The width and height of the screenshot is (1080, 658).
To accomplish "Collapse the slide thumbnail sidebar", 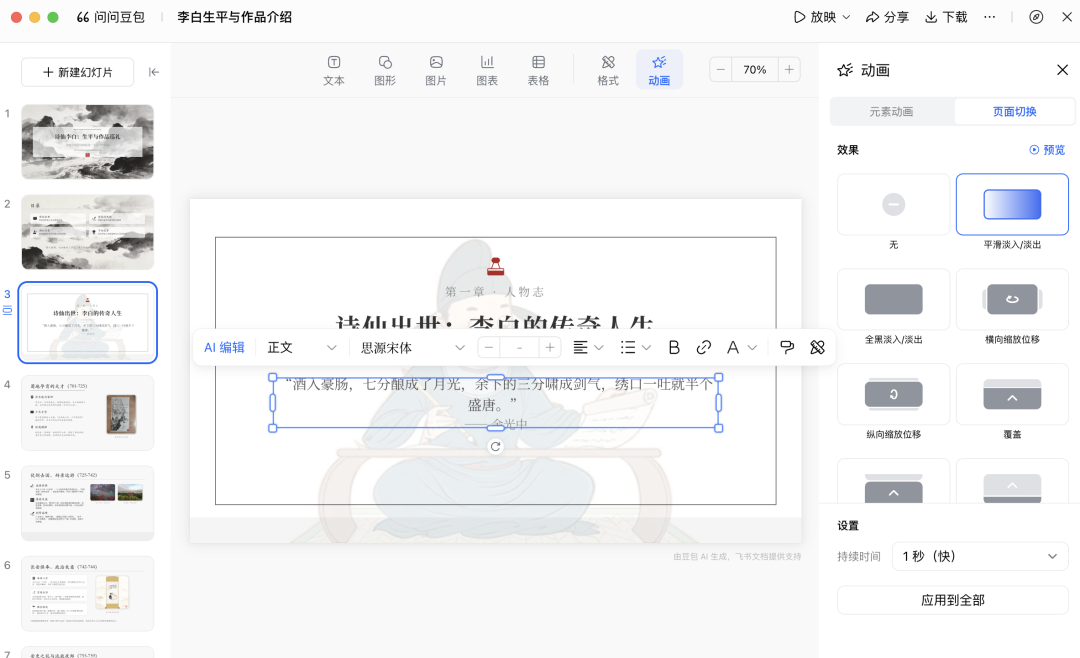I will click(x=154, y=72).
